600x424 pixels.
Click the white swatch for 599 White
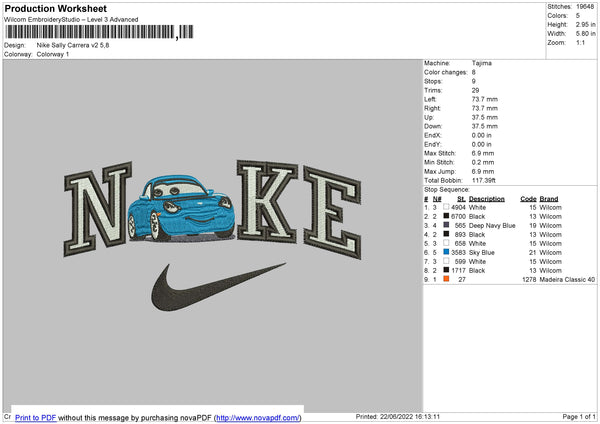point(446,261)
